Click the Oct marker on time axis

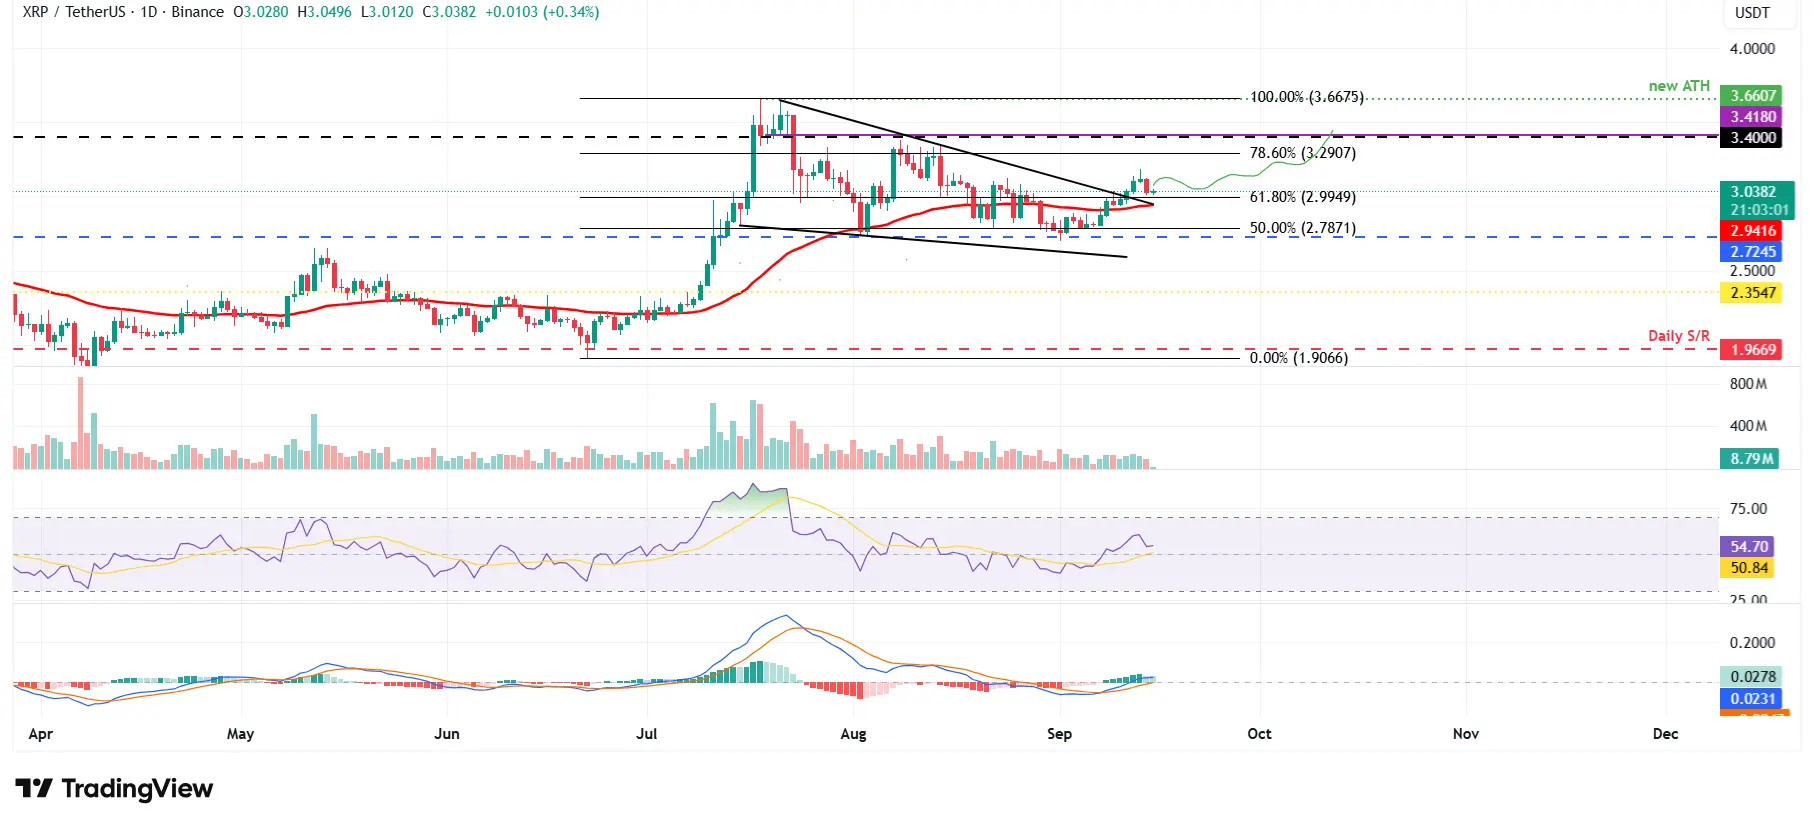coord(1259,734)
